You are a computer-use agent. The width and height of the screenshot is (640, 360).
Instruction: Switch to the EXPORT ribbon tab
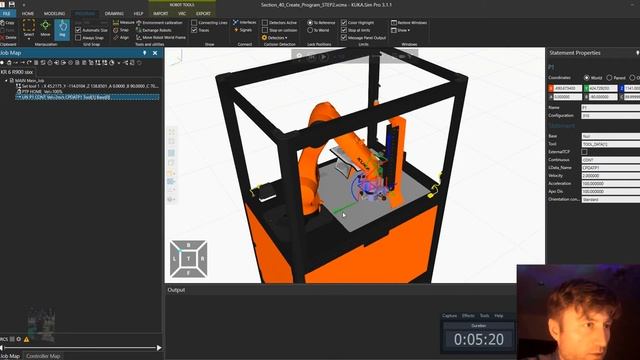click(203, 13)
